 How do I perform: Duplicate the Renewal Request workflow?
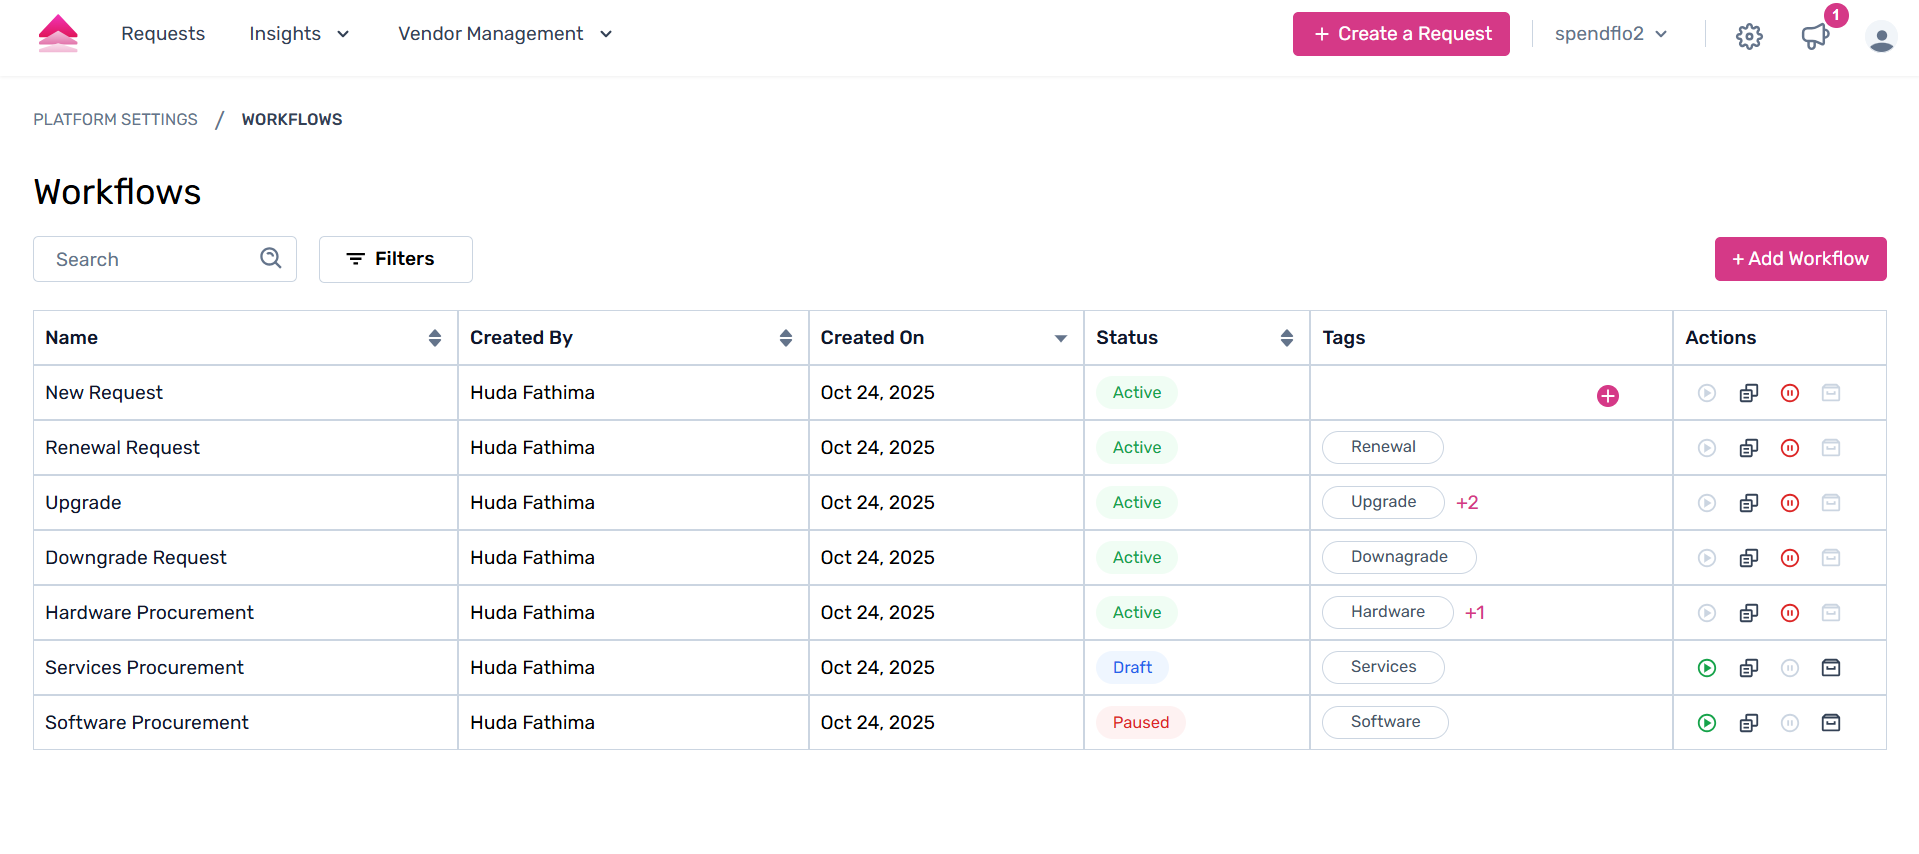(1748, 448)
